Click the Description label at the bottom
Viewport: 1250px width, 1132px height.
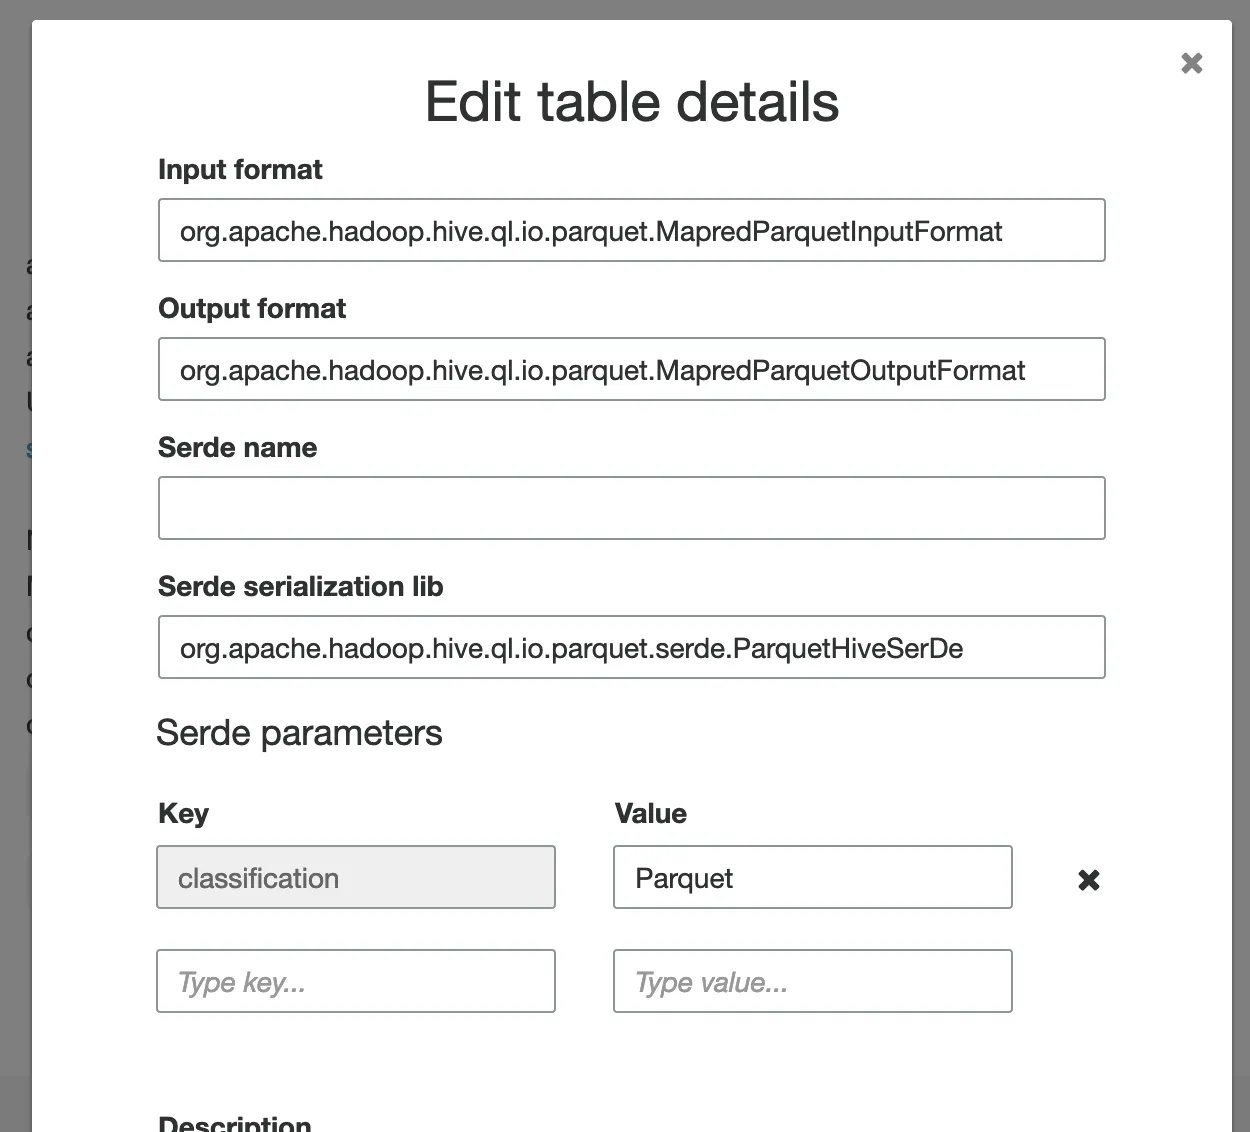(x=234, y=1124)
